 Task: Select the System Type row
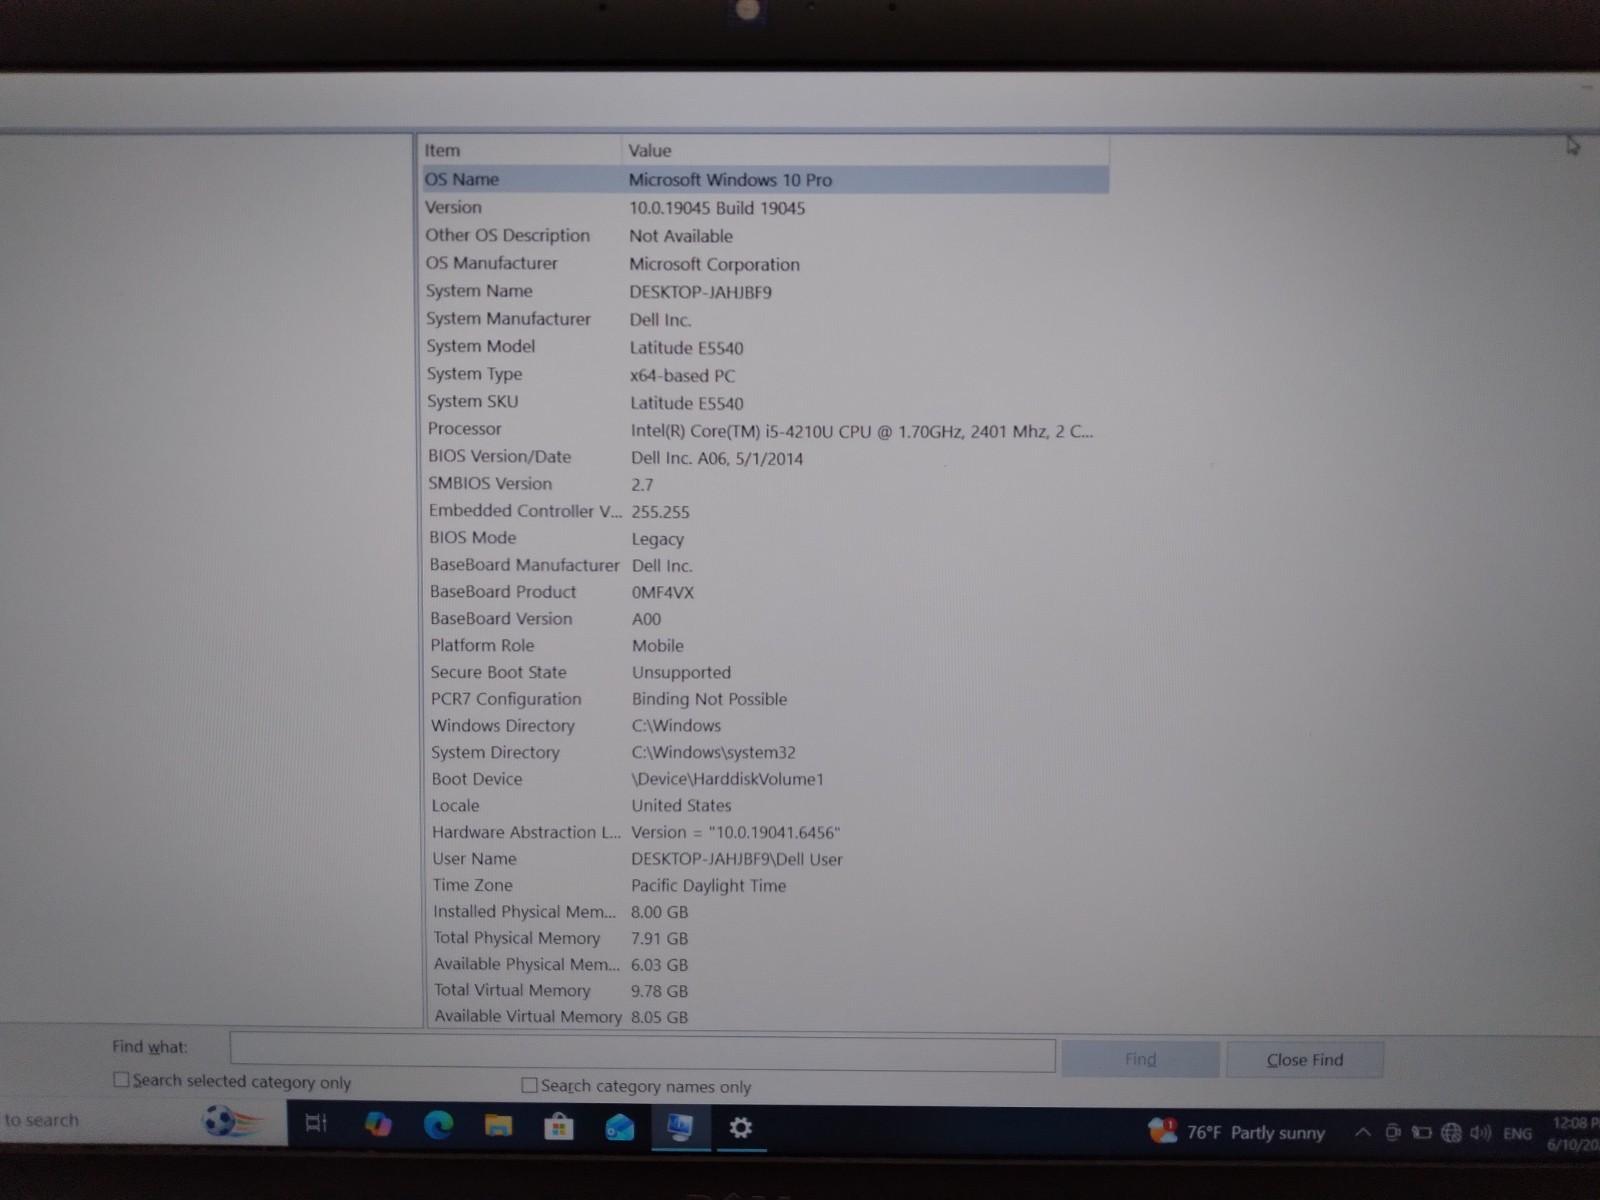coord(765,374)
